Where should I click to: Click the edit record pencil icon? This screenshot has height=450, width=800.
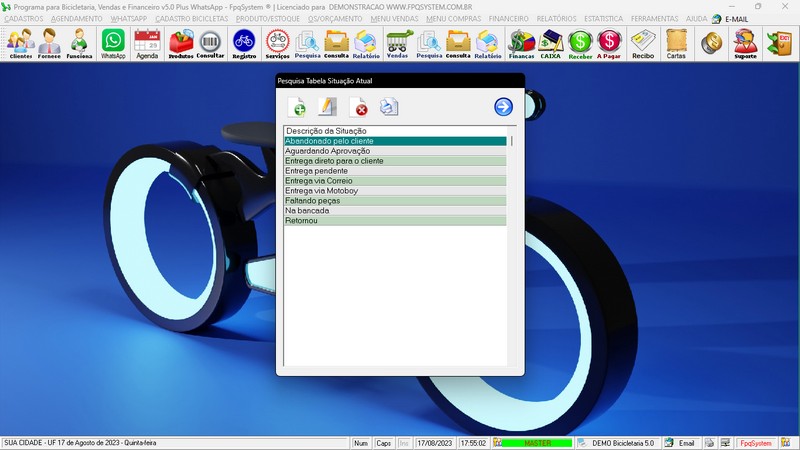pos(327,107)
